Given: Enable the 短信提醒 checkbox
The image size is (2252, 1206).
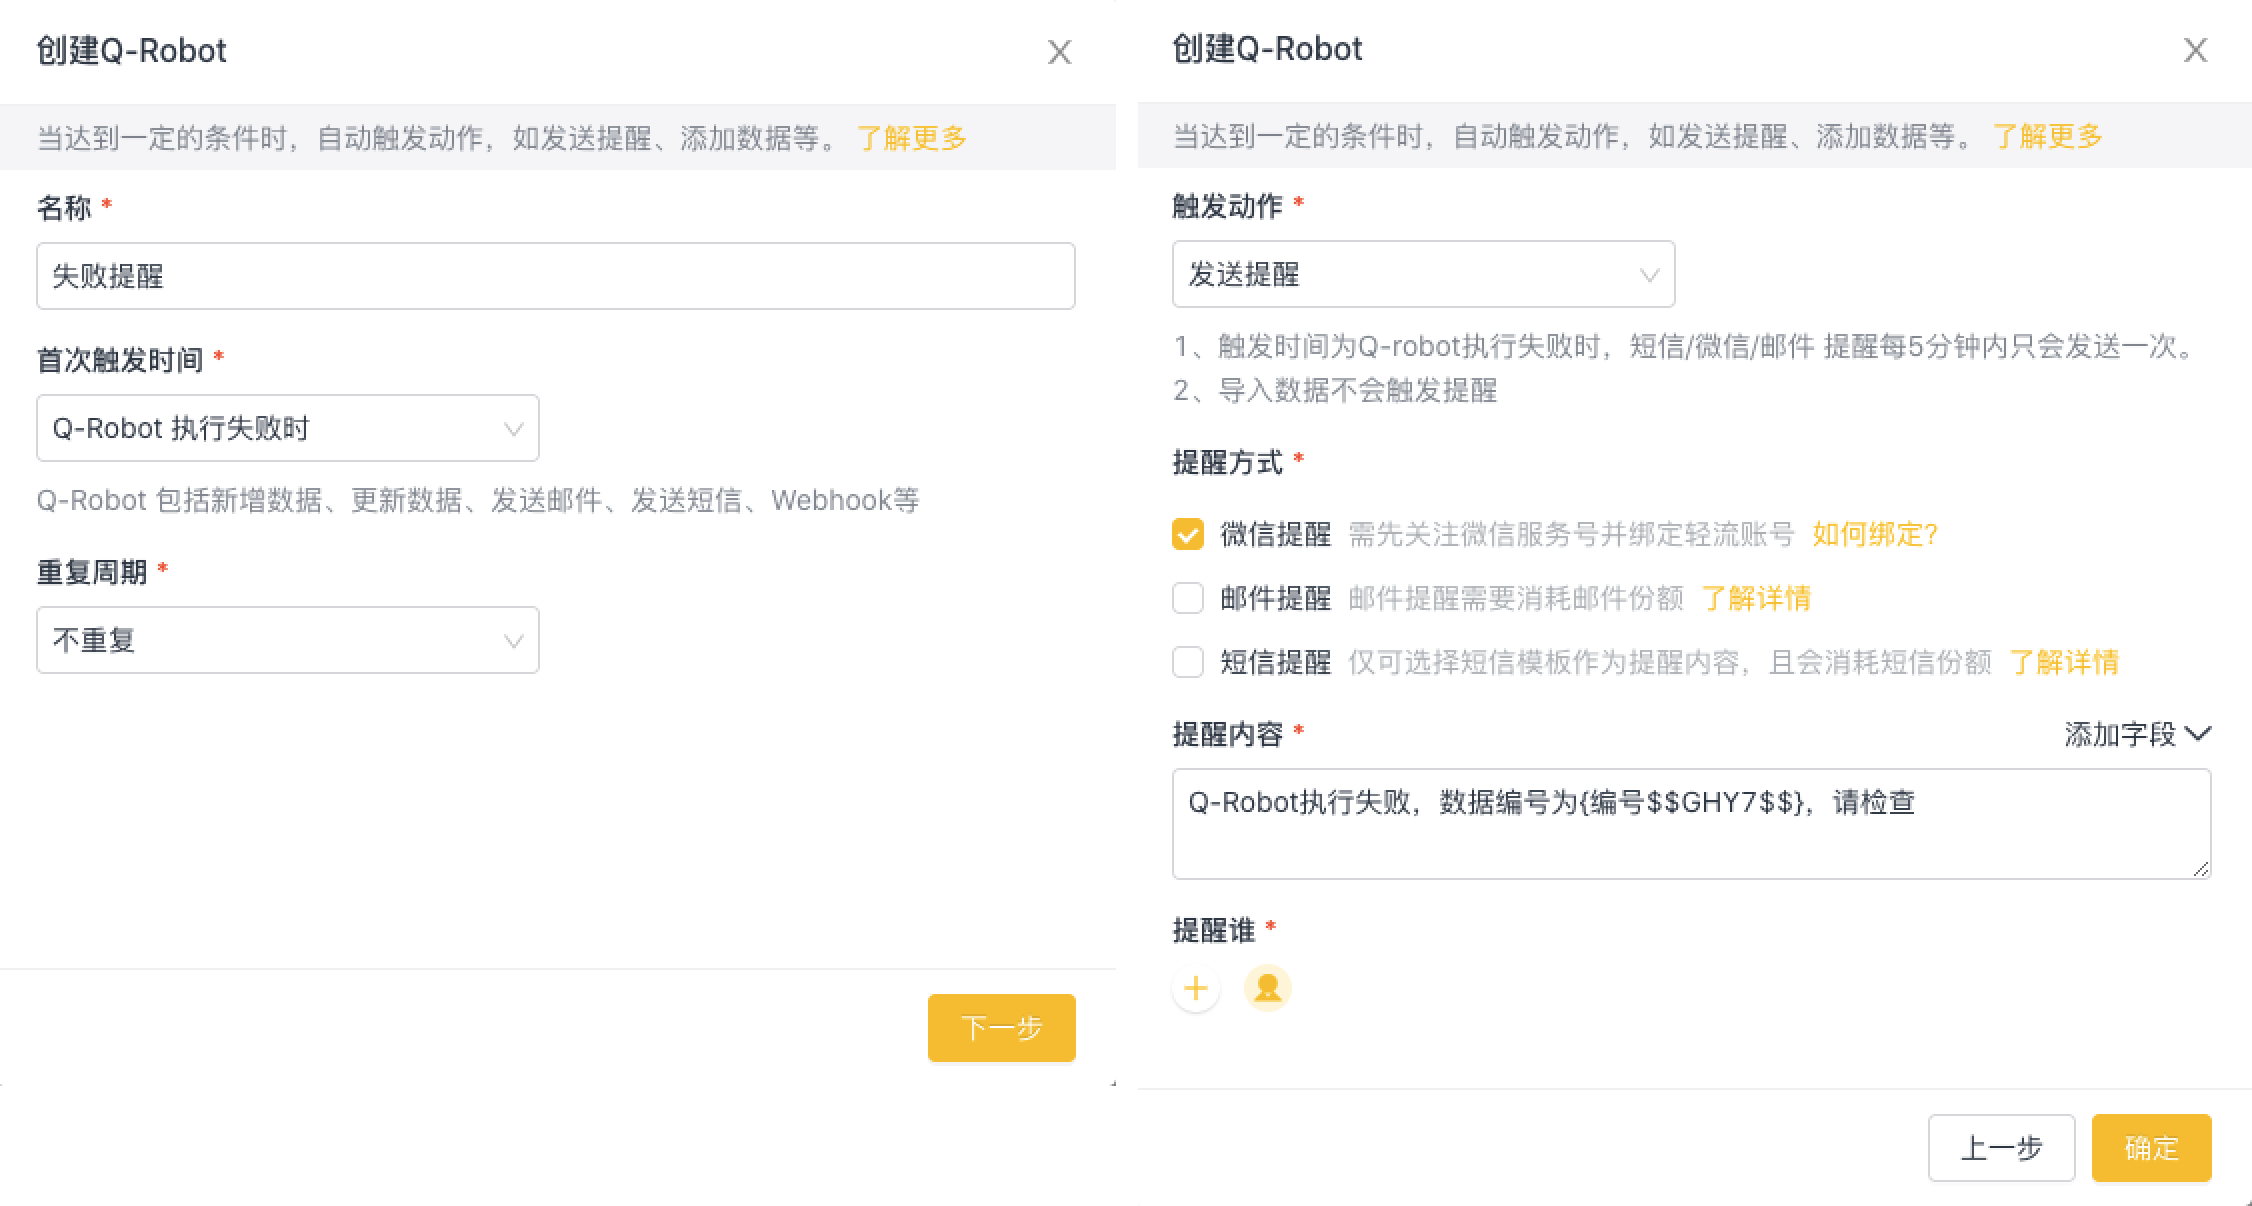Looking at the screenshot, I should tap(1187, 662).
